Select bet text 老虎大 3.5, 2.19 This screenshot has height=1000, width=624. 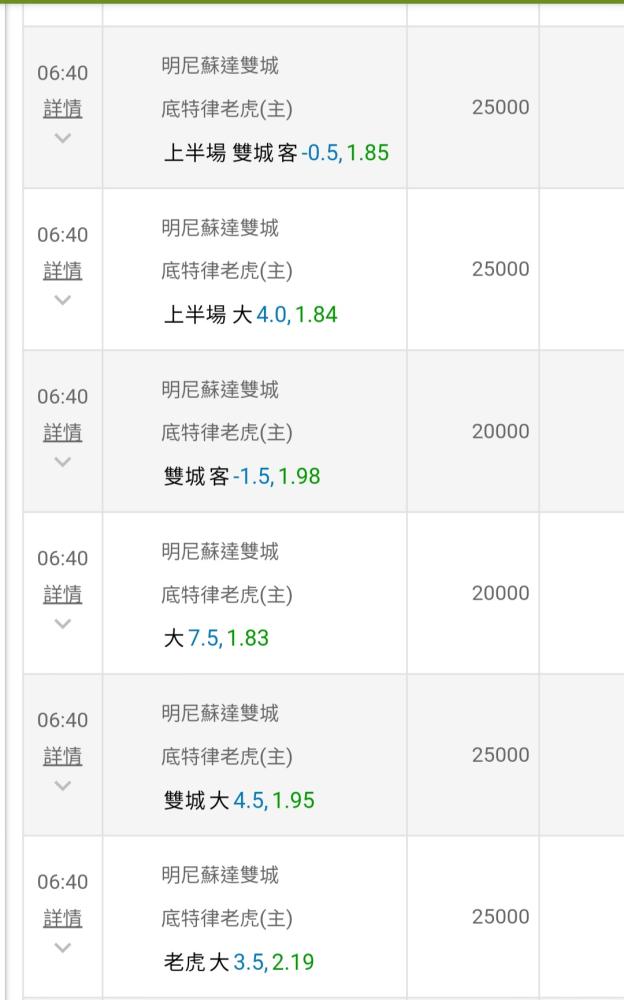(239, 962)
